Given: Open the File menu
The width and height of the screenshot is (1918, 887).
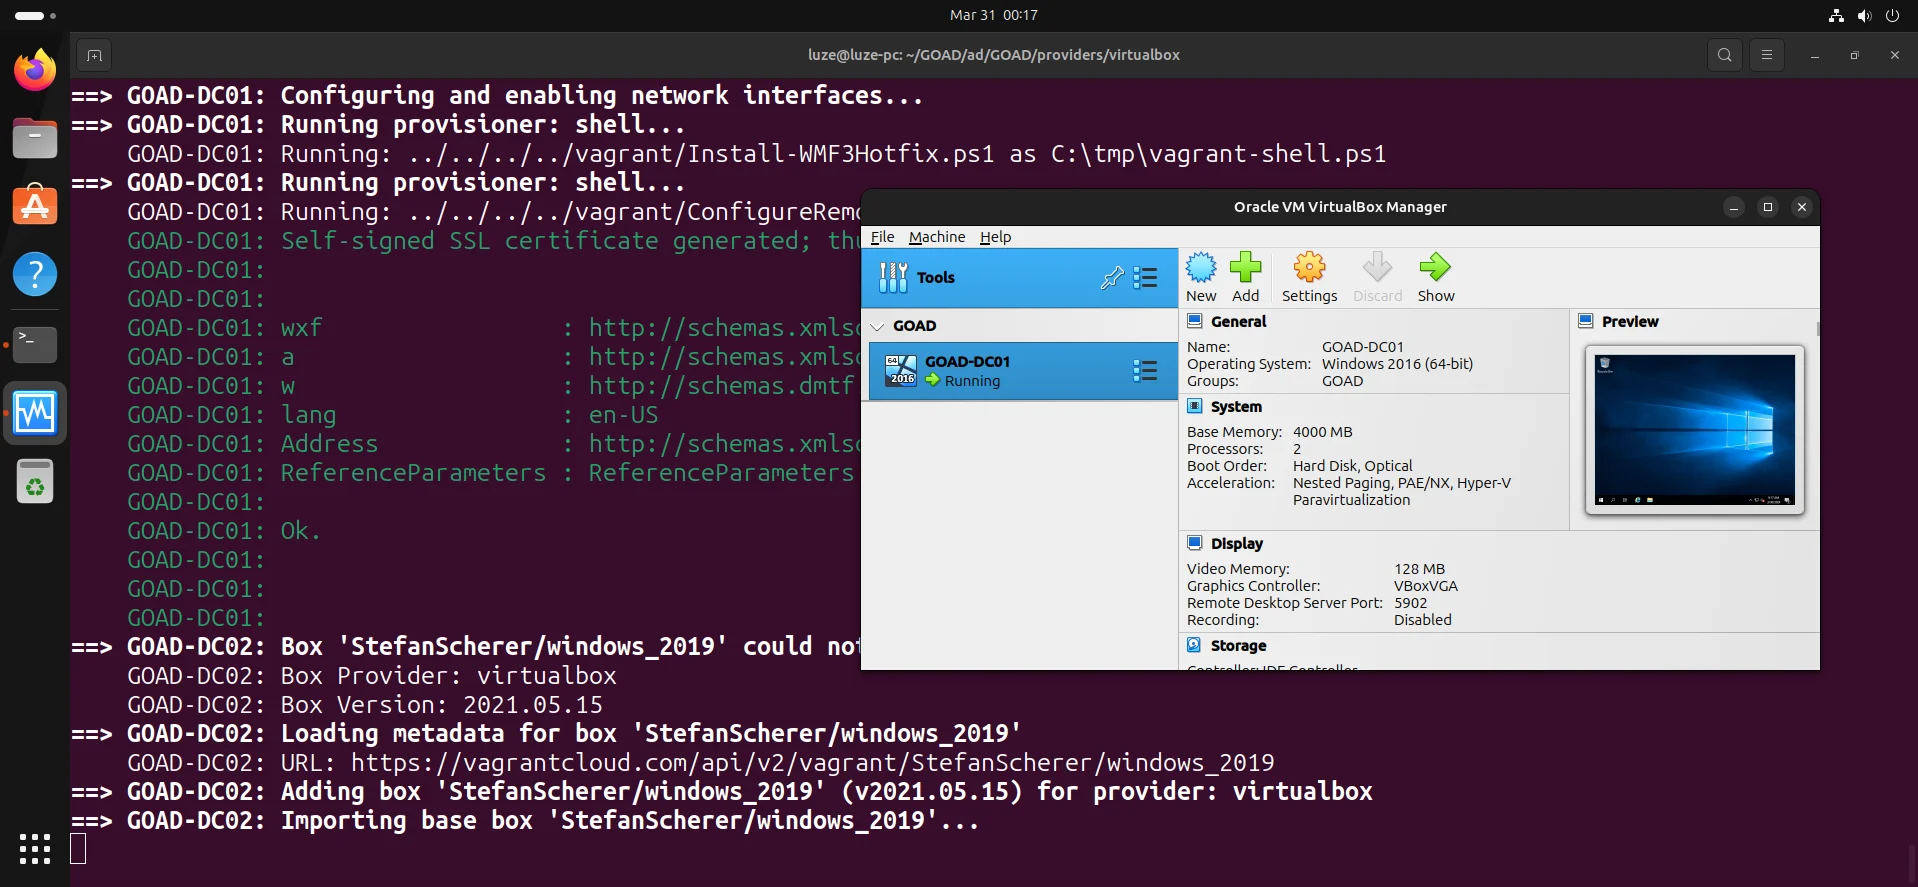Looking at the screenshot, I should (882, 237).
